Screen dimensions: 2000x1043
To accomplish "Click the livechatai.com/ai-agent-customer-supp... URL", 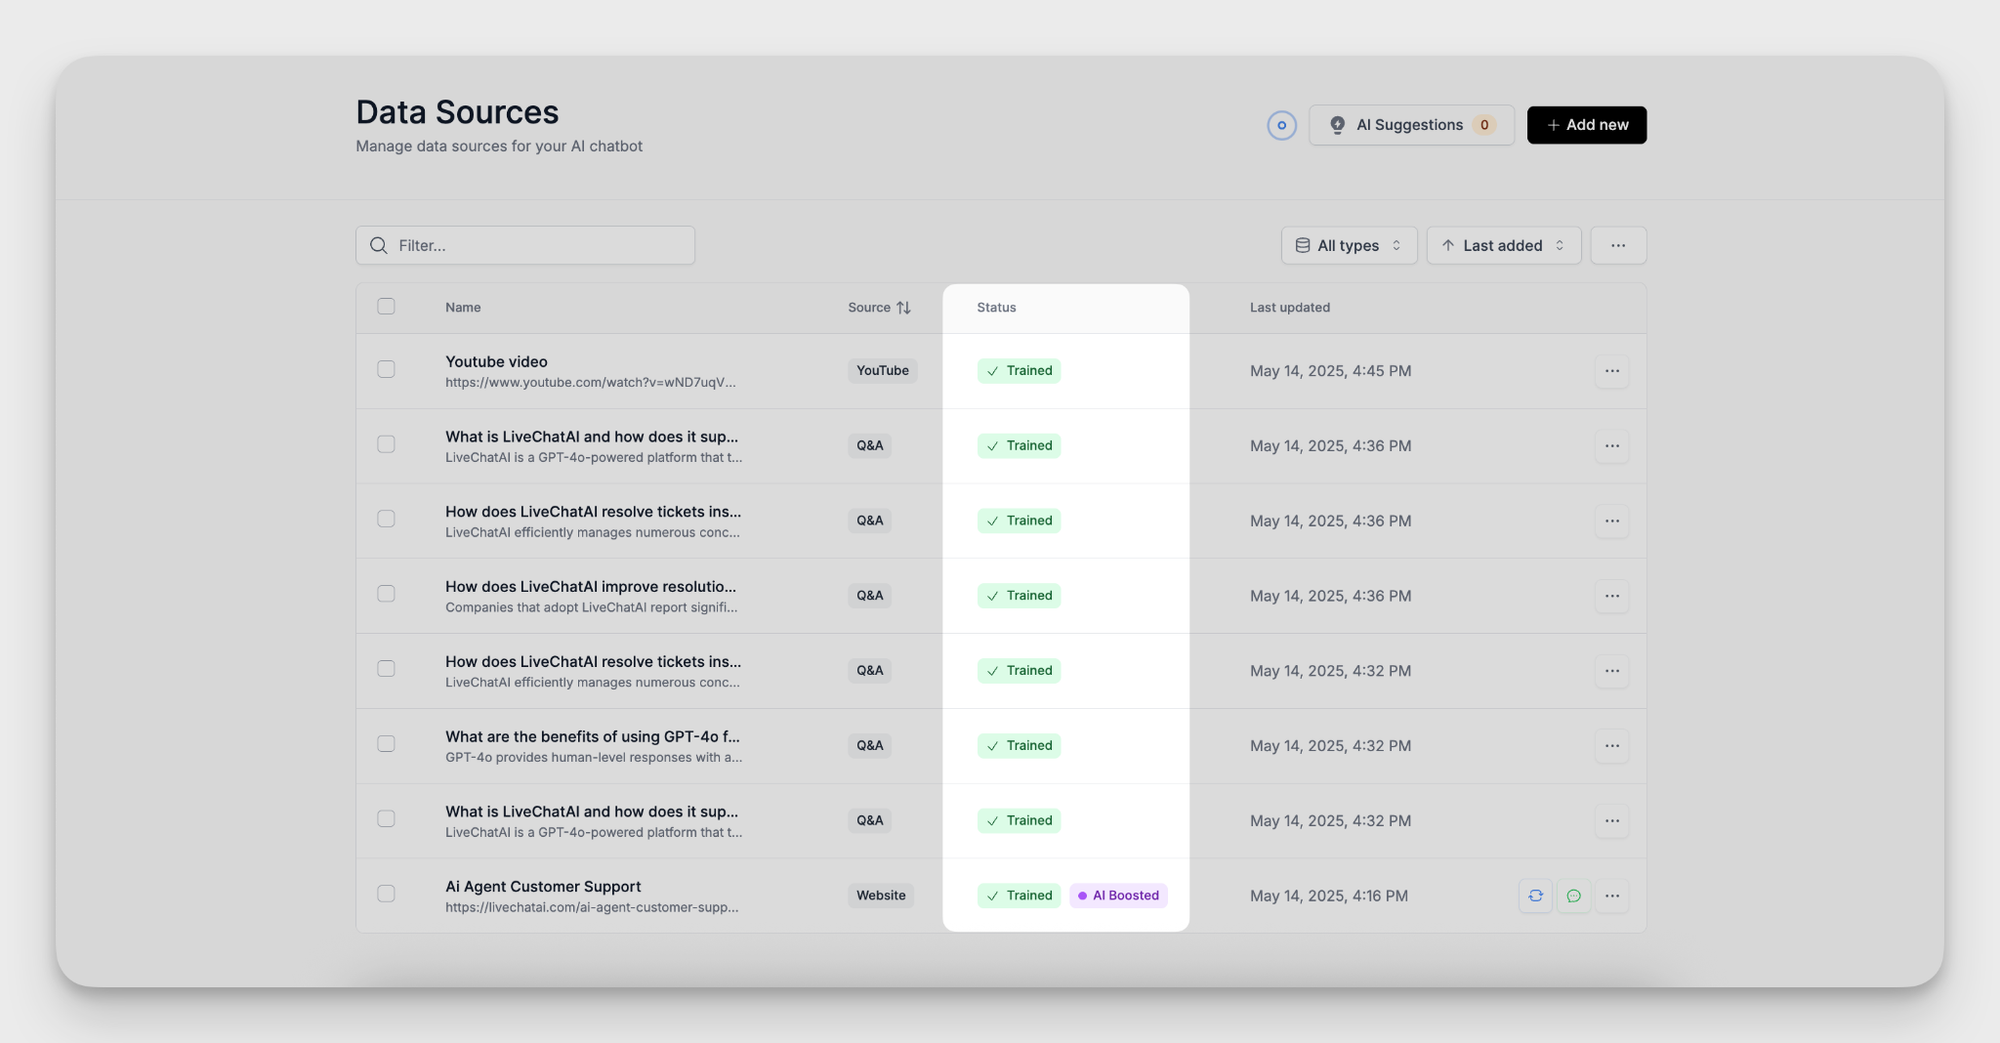I will click(x=592, y=908).
